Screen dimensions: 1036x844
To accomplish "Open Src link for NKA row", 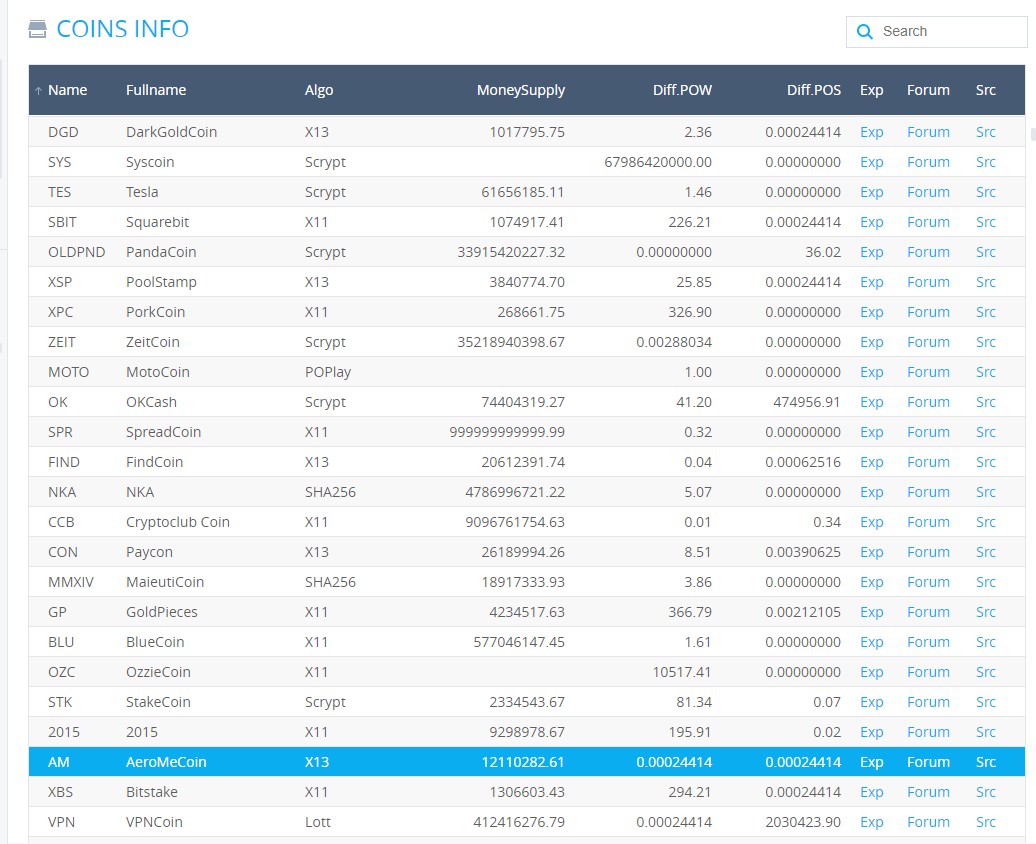I will click(985, 492).
